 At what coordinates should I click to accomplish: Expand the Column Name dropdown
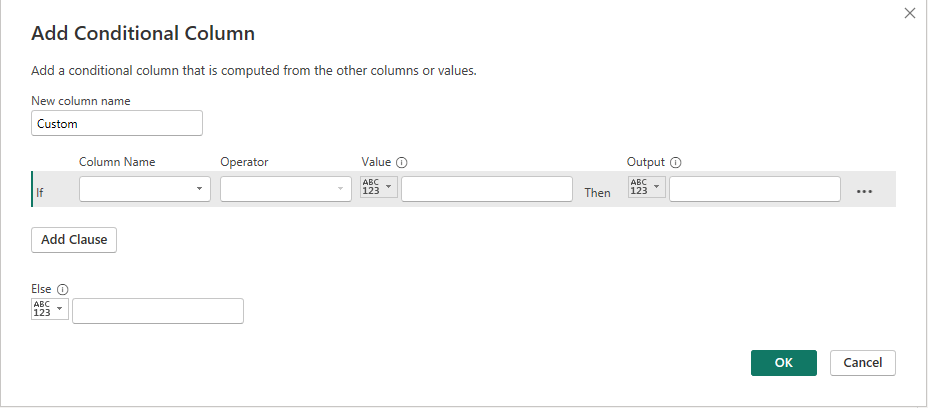(x=145, y=189)
